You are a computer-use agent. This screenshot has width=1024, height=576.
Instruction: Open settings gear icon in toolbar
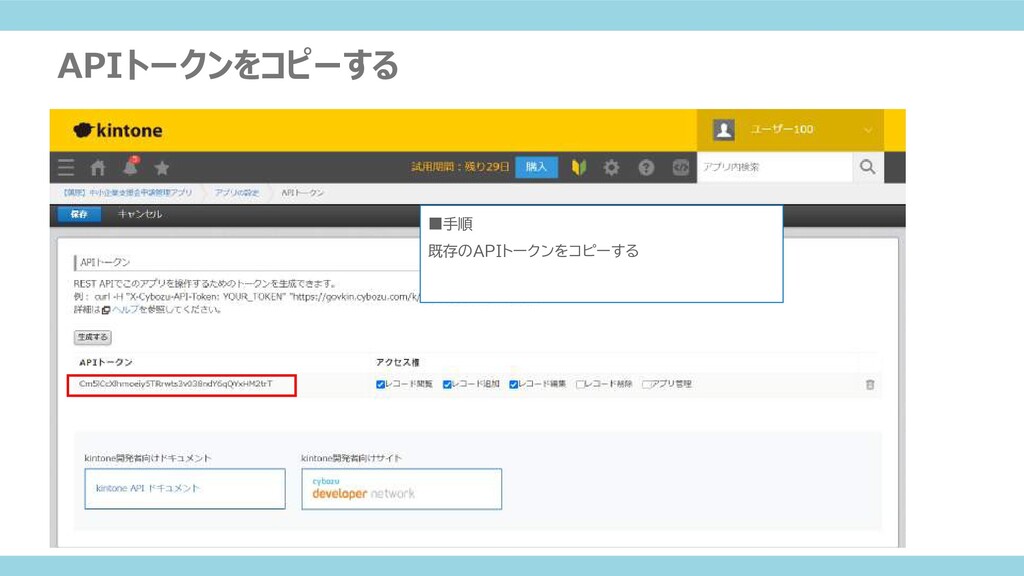(611, 168)
